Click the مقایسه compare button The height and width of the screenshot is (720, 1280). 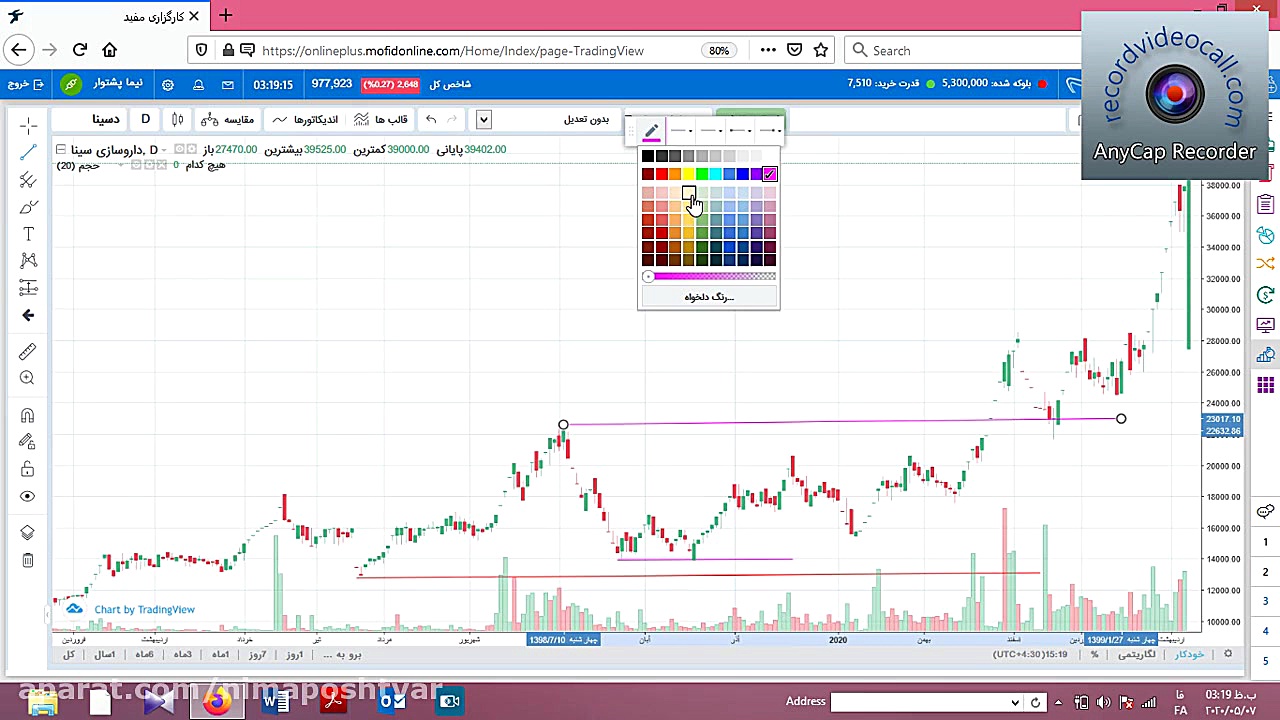pyautogui.click(x=228, y=119)
